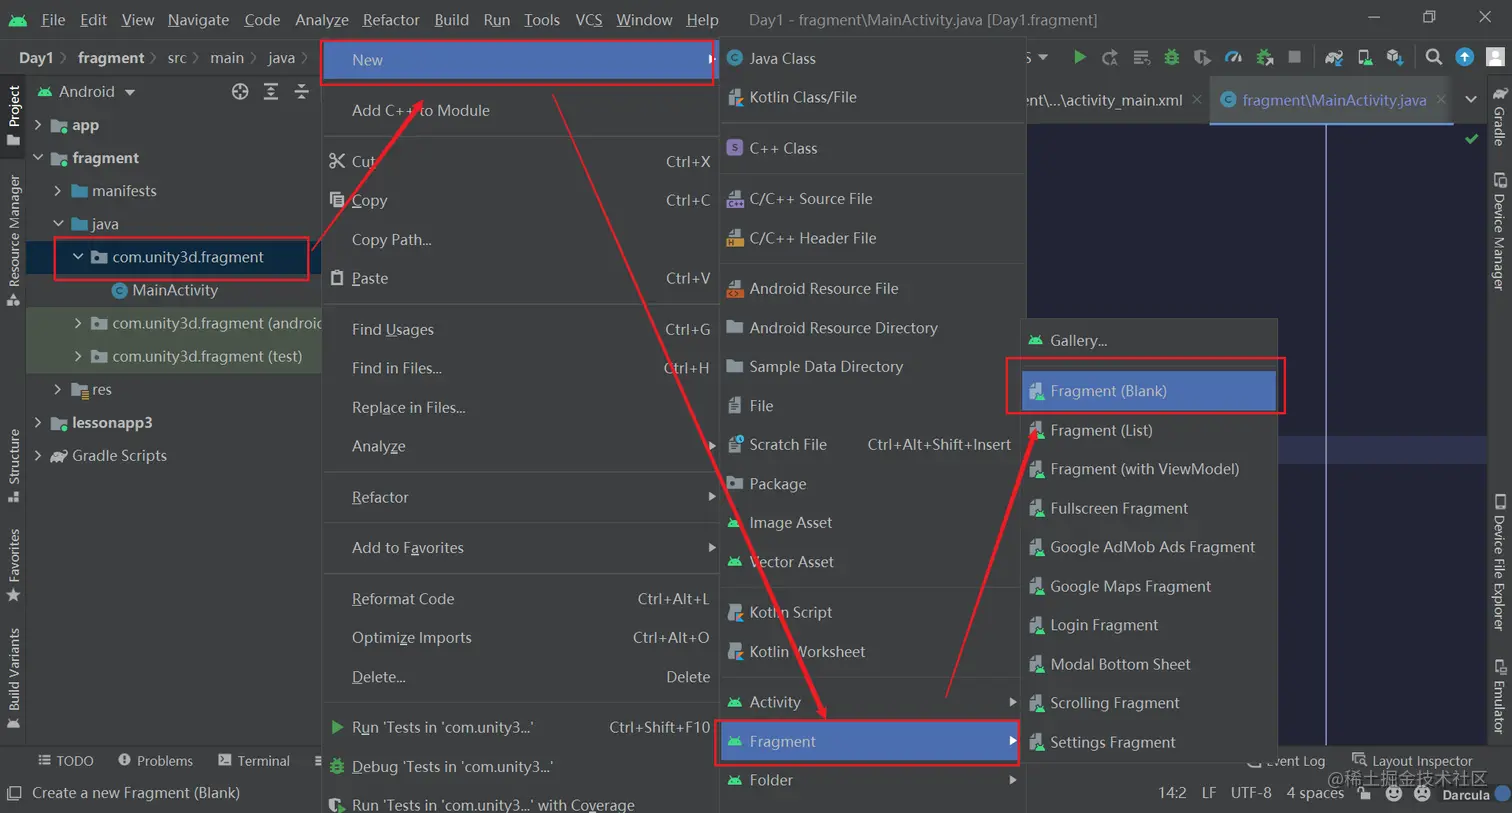Click the Apply Code Changes icon

(x=1141, y=58)
